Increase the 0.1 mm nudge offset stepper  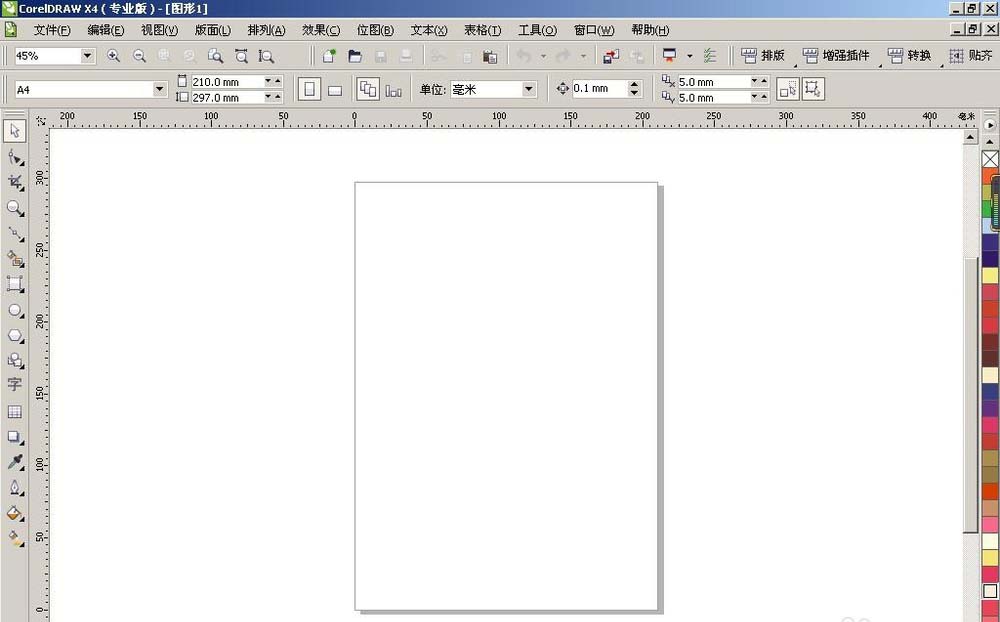point(633,84)
